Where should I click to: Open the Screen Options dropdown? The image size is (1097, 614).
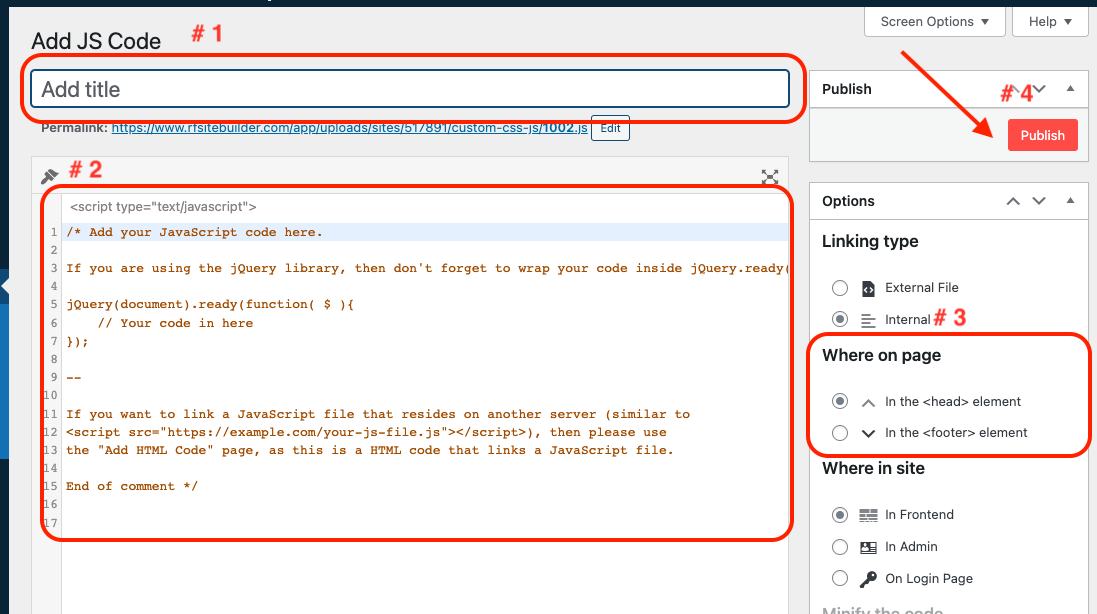click(935, 22)
